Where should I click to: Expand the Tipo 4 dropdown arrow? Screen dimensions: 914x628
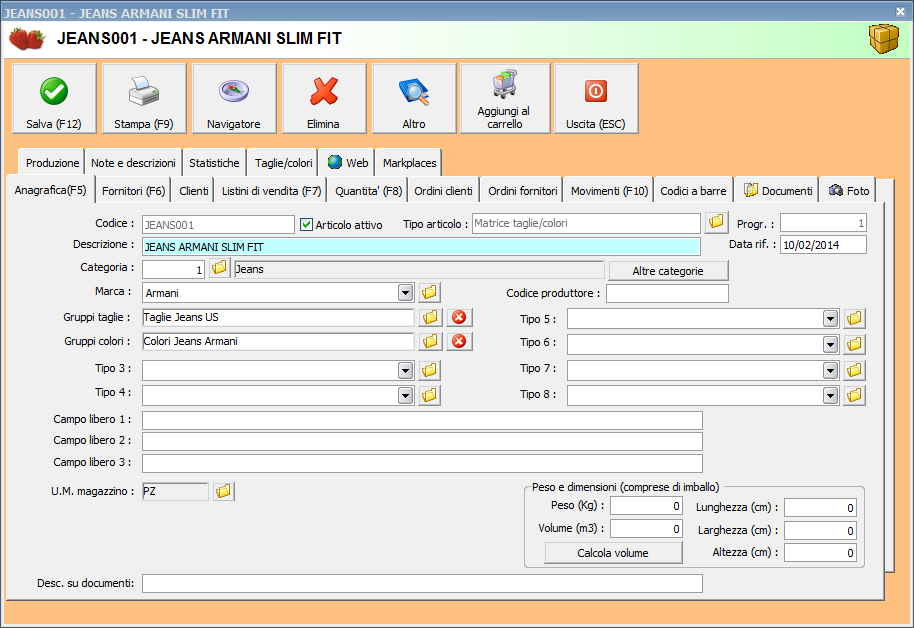pyautogui.click(x=406, y=395)
